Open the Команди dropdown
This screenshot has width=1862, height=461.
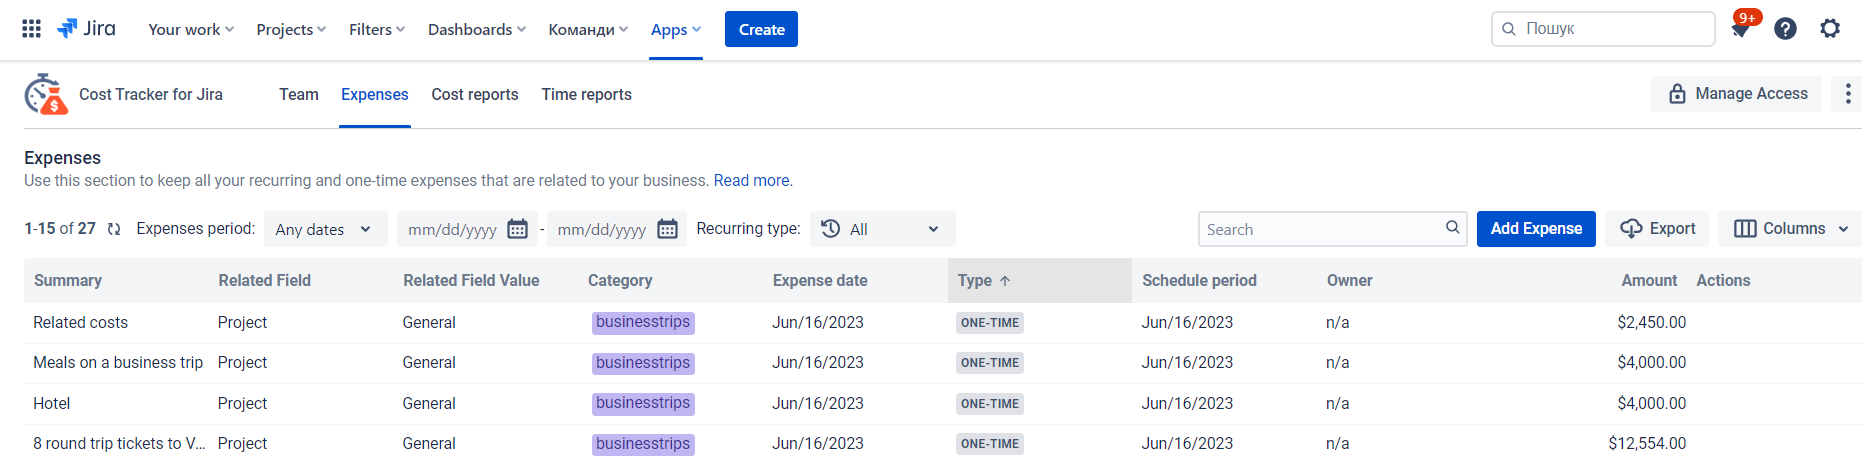[x=588, y=30]
